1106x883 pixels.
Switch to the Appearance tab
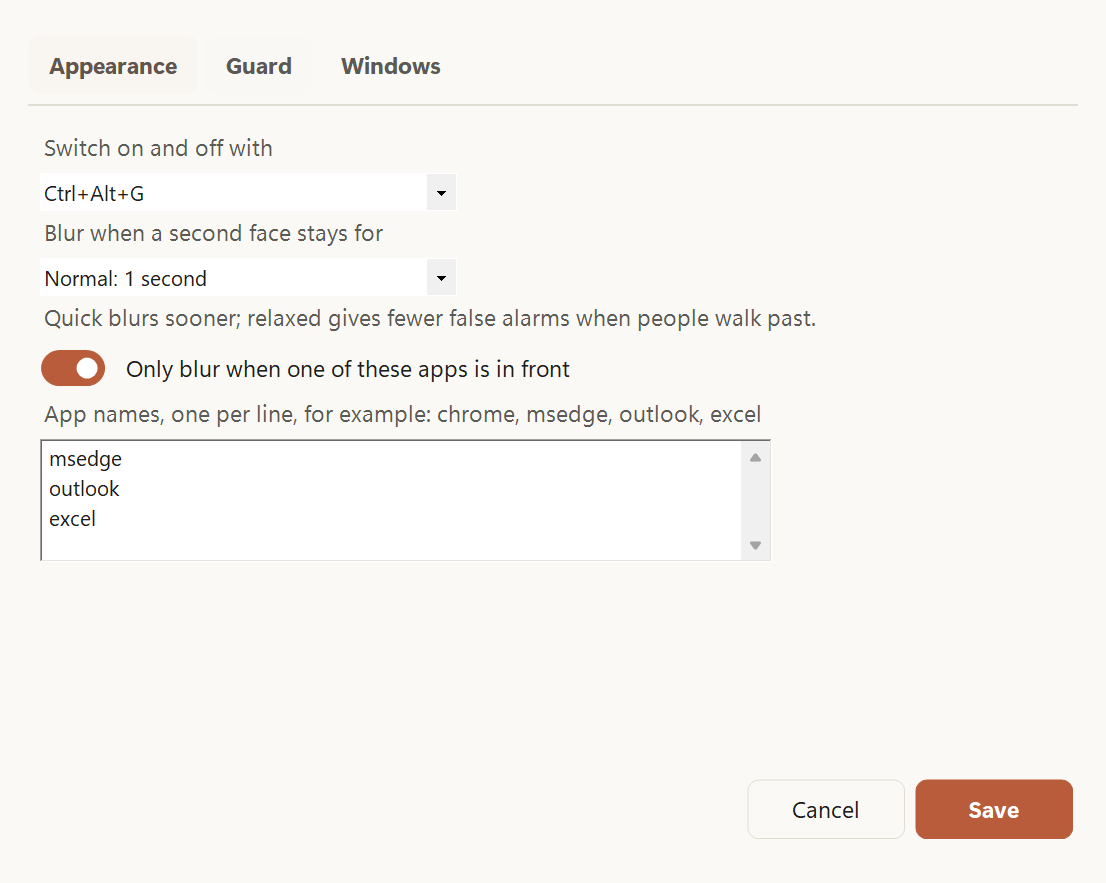point(113,66)
